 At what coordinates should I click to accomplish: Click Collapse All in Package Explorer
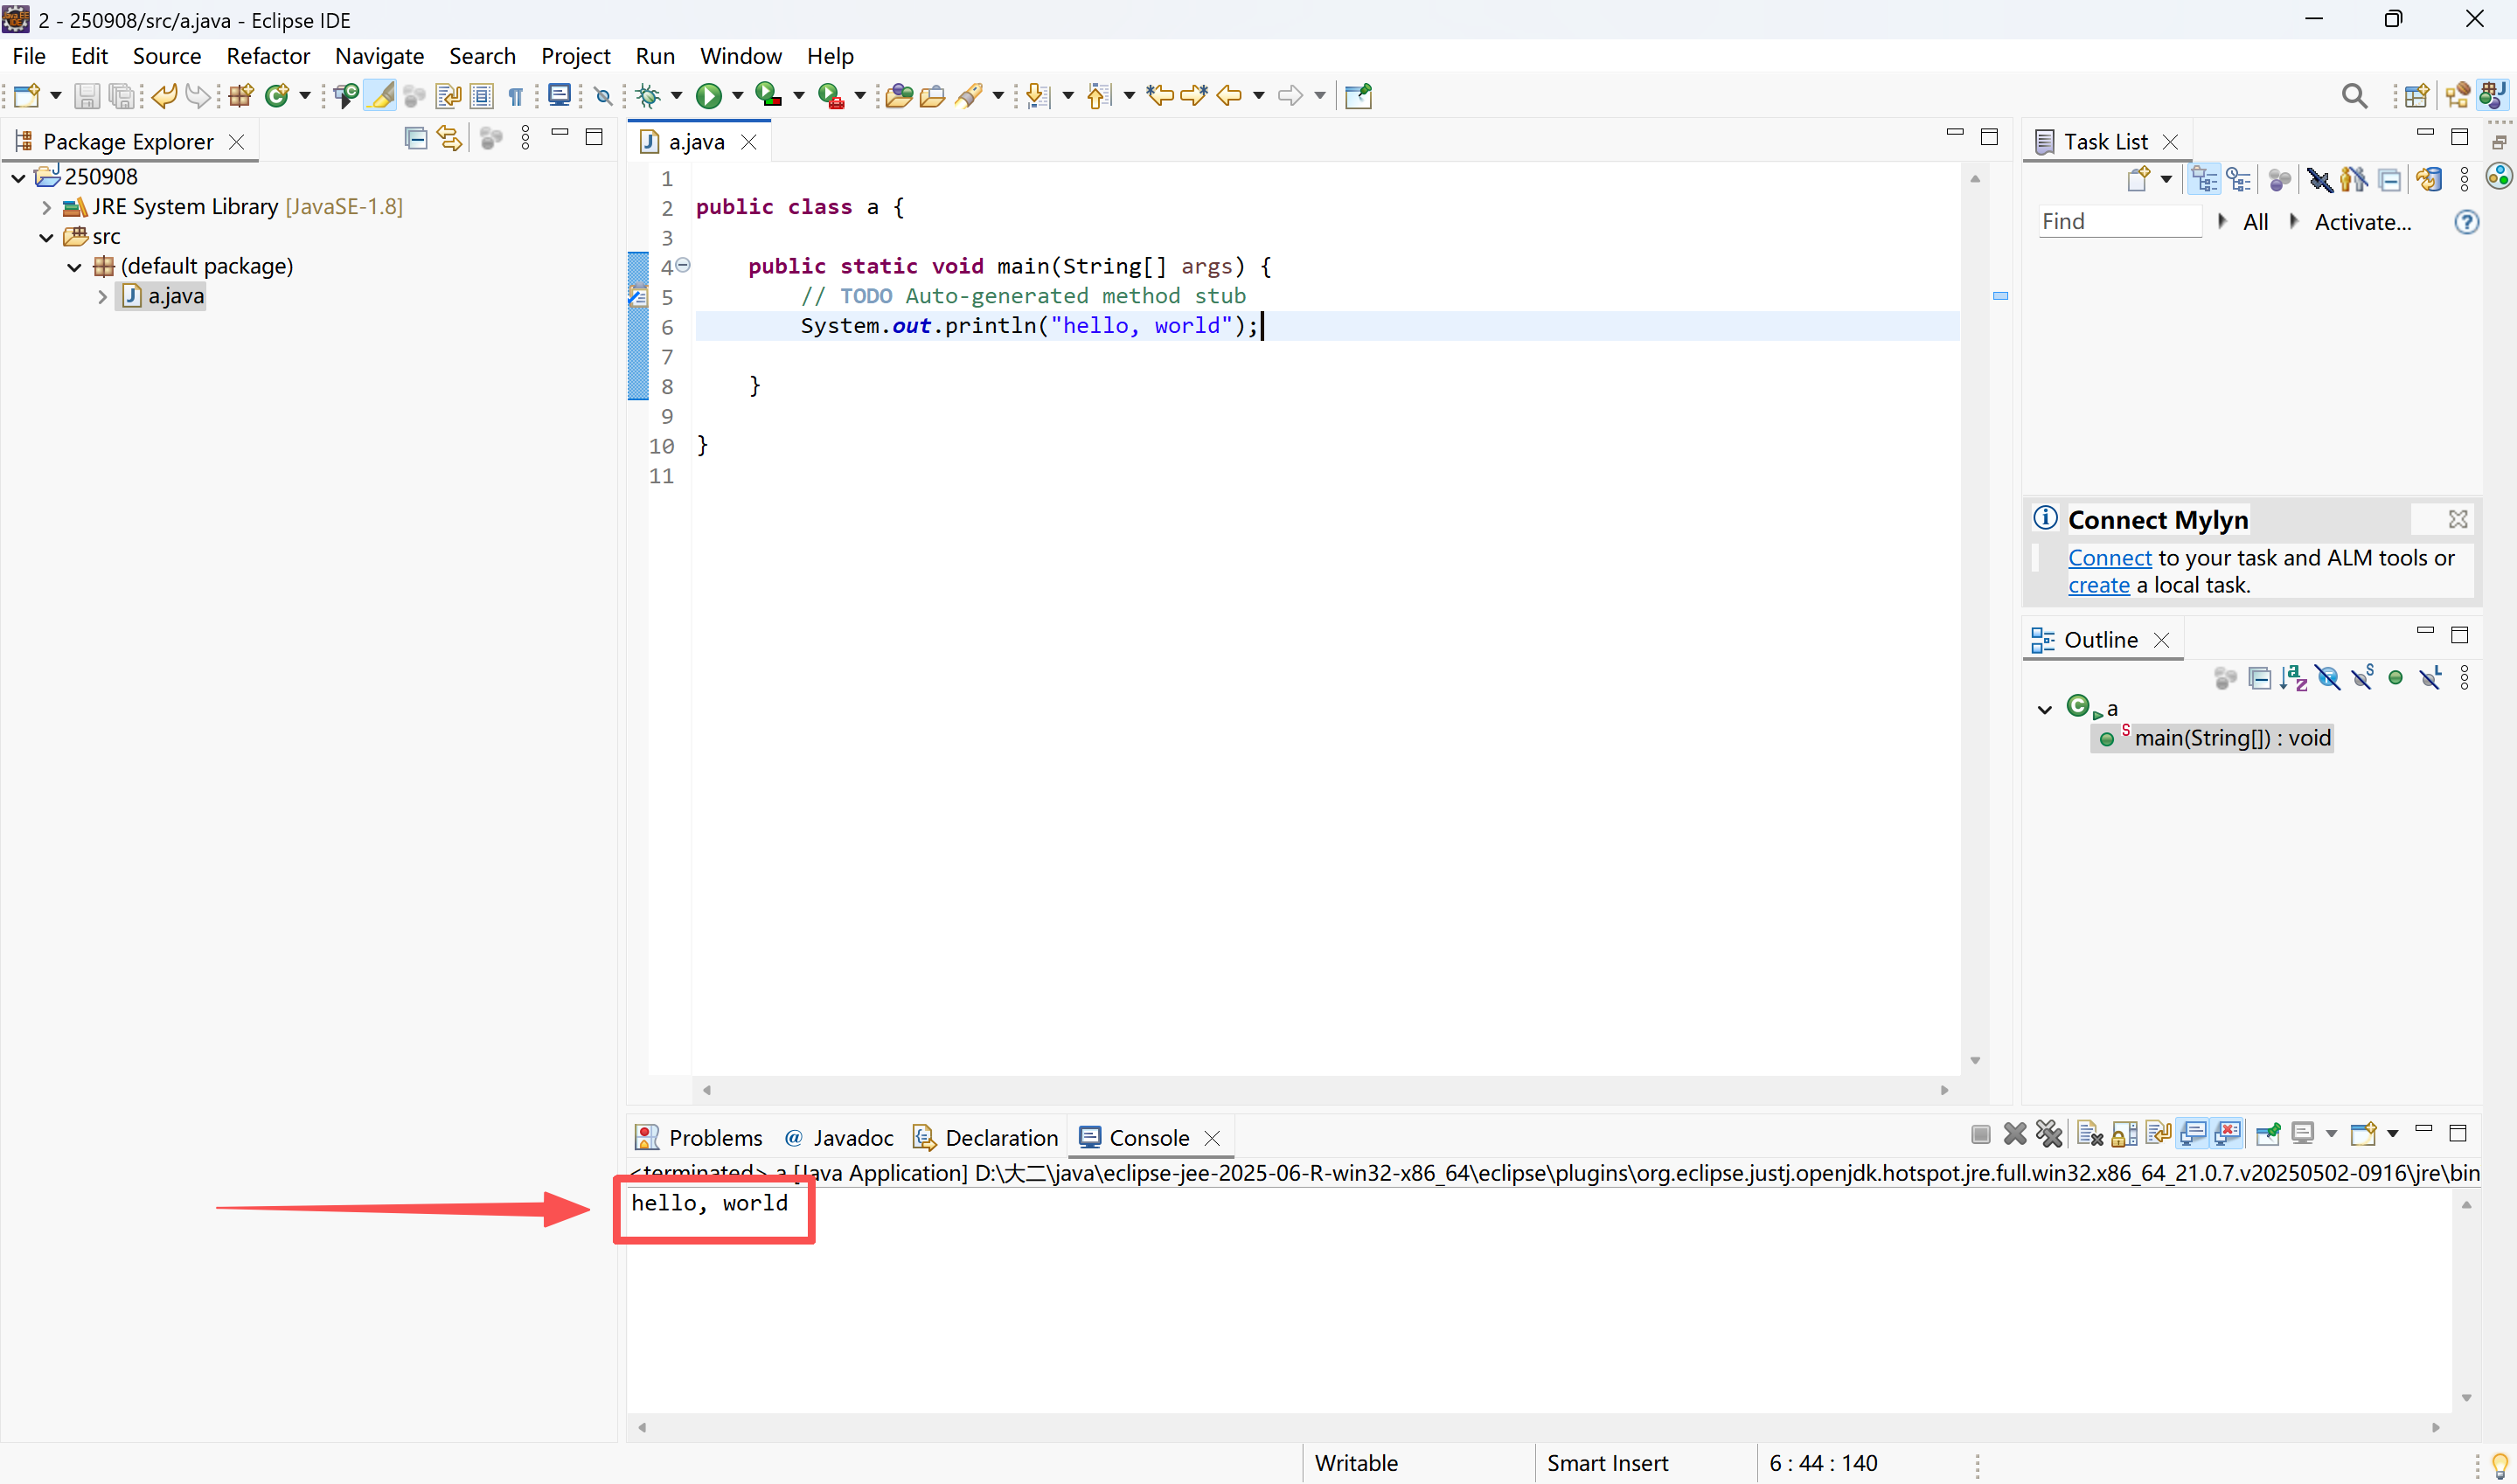coord(415,138)
